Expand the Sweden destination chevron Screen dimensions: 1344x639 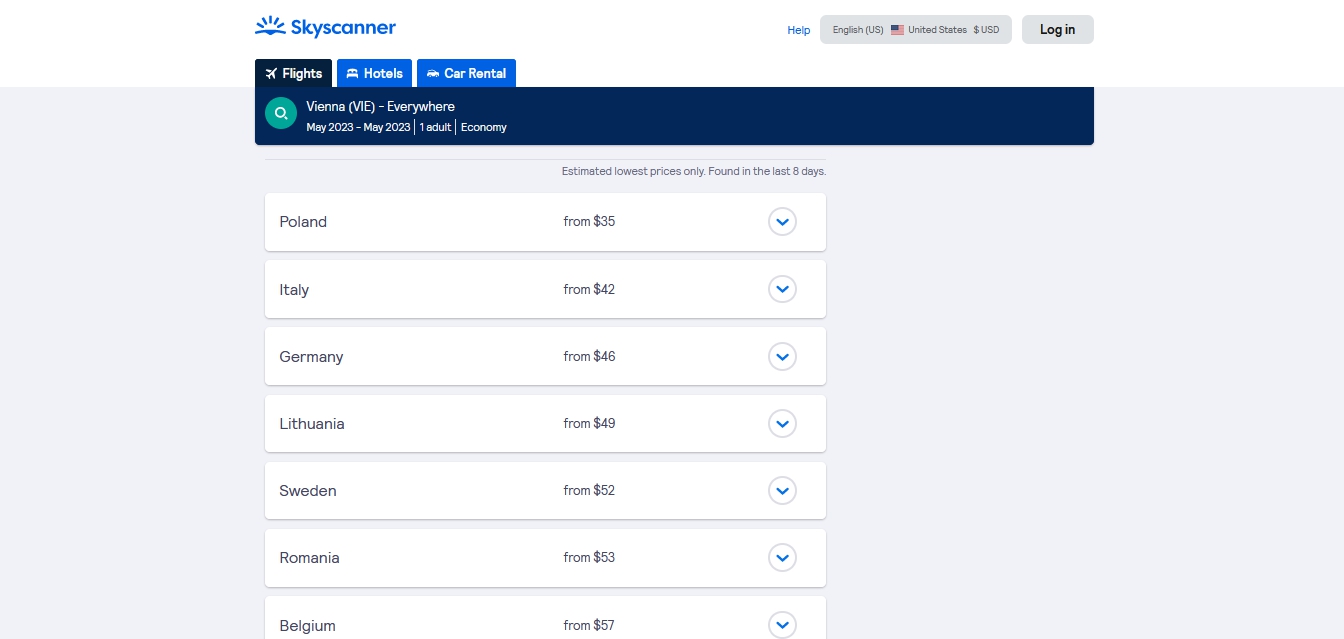click(783, 490)
